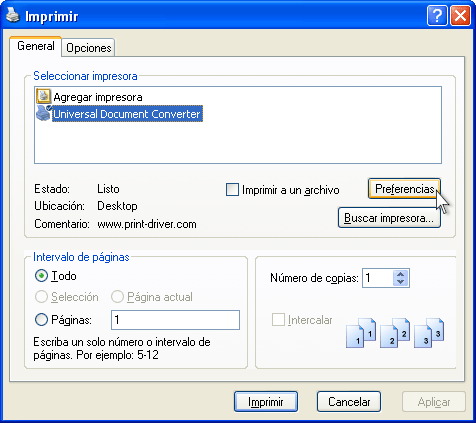Select the Páginas radio button

pyautogui.click(x=41, y=320)
